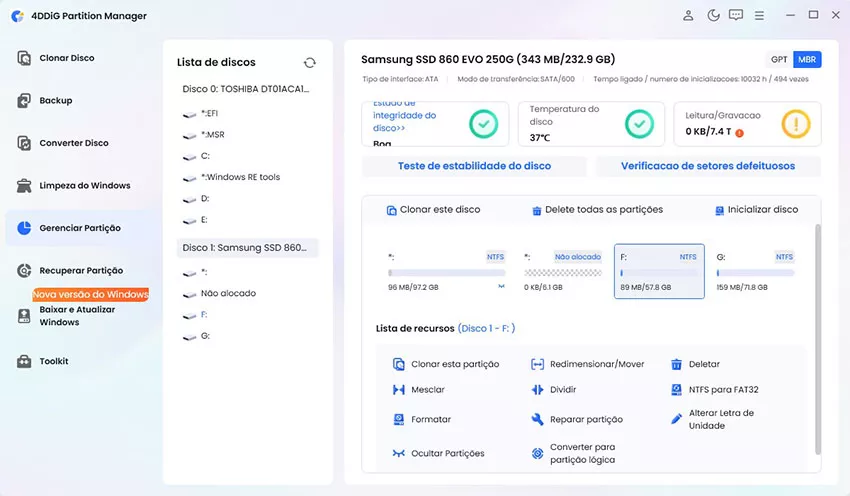The width and height of the screenshot is (850, 496).
Task: Click the Temperatura do disco check icon
Action: point(640,124)
